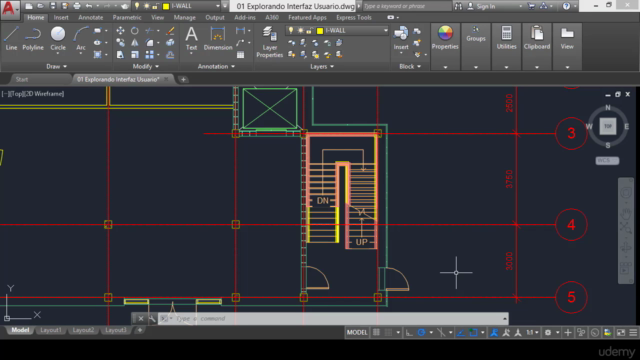Viewport: 640px width, 360px height.
Task: Toggle annotation objects visibility in status bar
Action: pos(494,333)
